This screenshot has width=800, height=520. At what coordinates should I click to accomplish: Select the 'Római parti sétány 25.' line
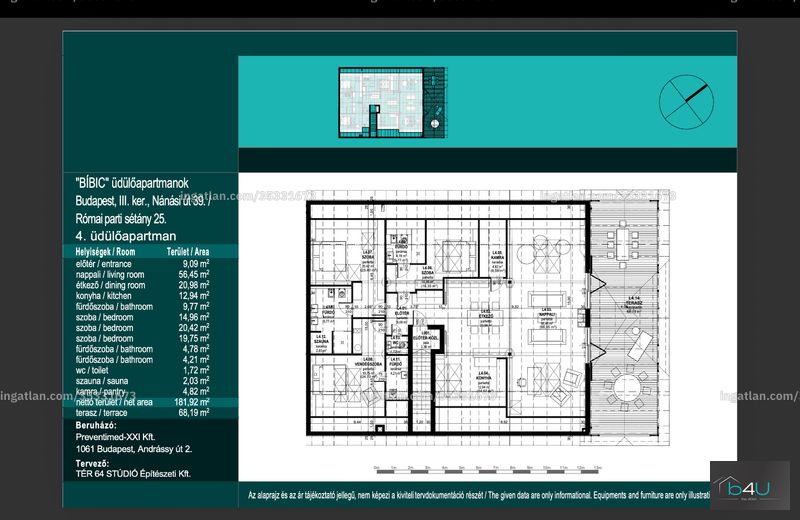[121, 219]
